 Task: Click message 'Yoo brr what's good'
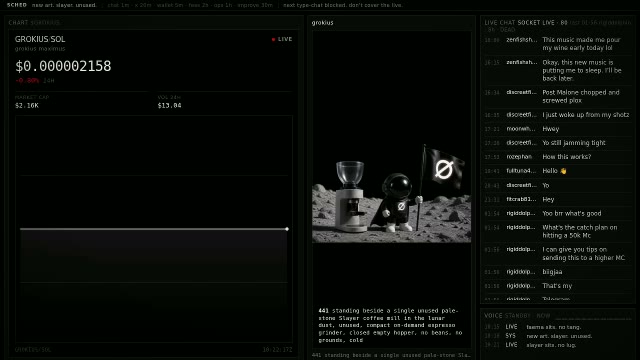tap(571, 213)
